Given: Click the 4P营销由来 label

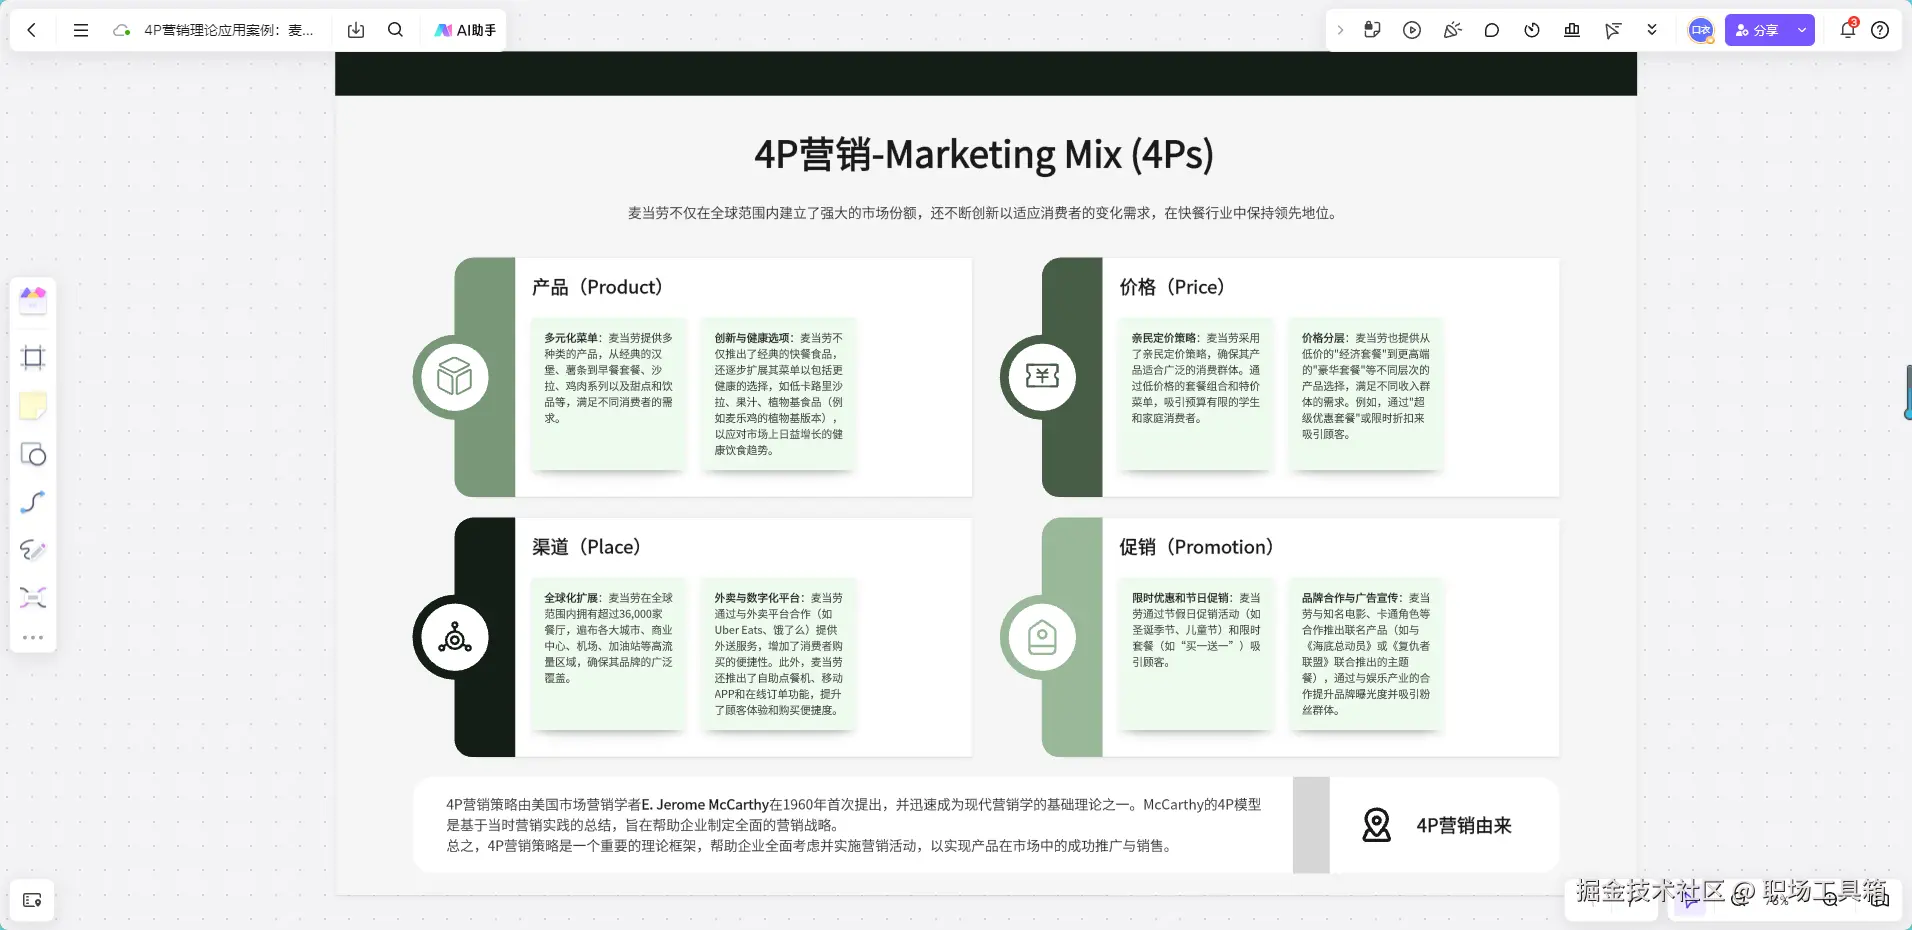Looking at the screenshot, I should [1464, 826].
